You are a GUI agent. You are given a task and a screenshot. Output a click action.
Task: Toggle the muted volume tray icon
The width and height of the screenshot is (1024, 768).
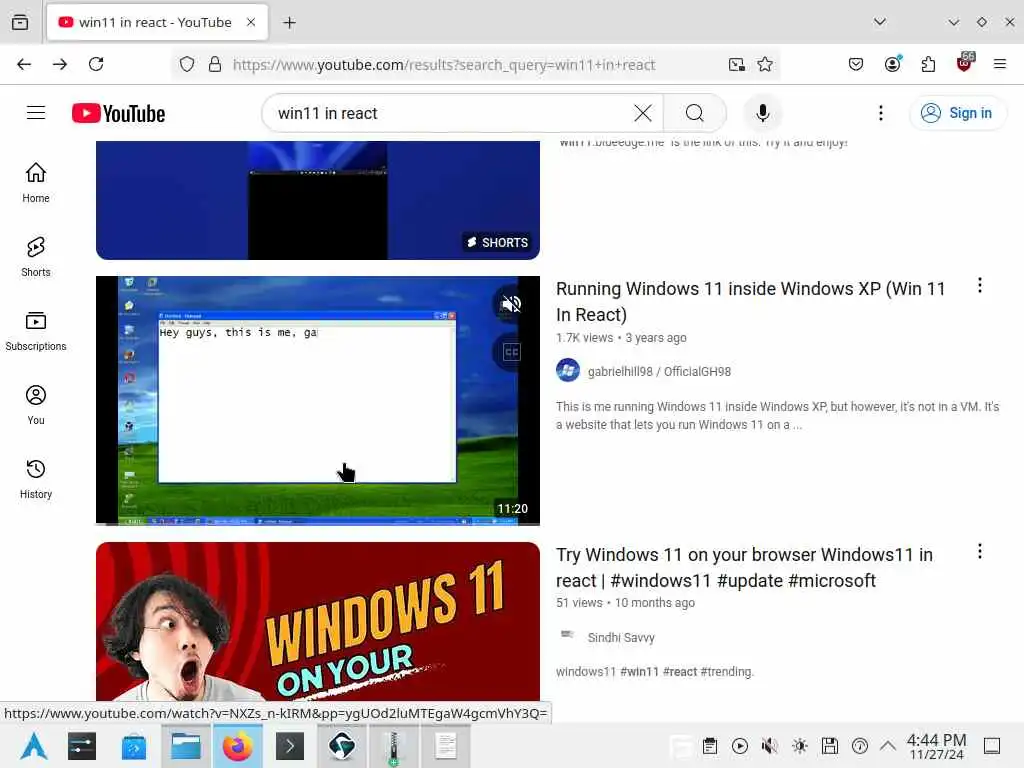click(x=769, y=746)
